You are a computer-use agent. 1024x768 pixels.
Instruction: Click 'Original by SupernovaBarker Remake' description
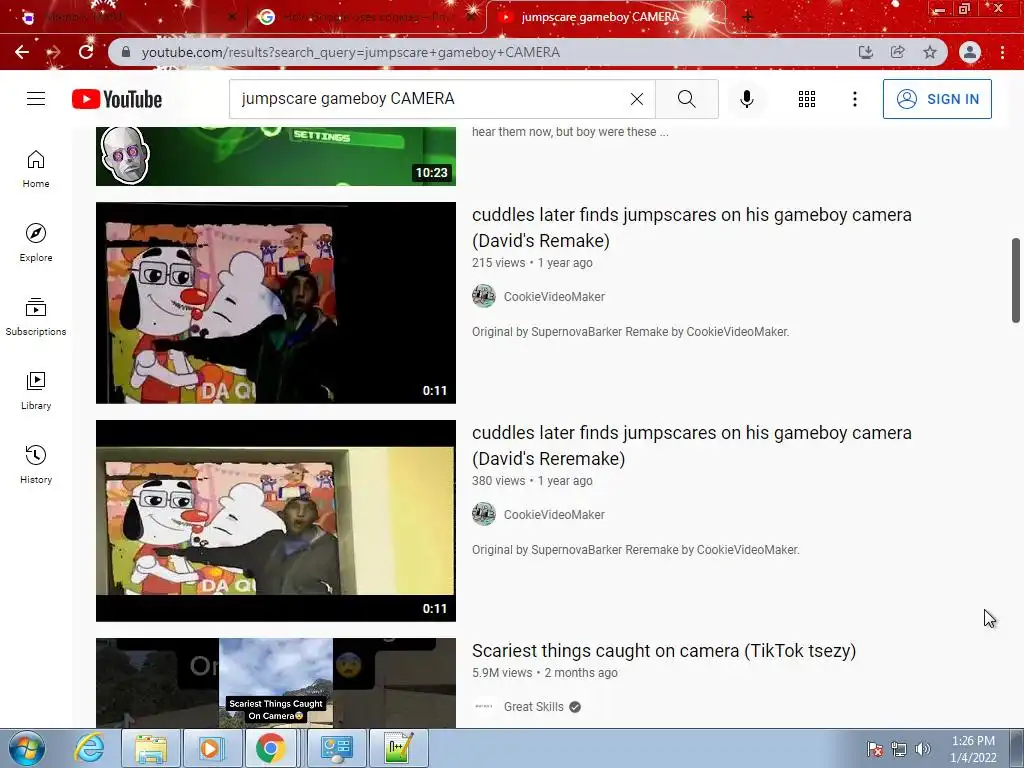click(x=630, y=332)
